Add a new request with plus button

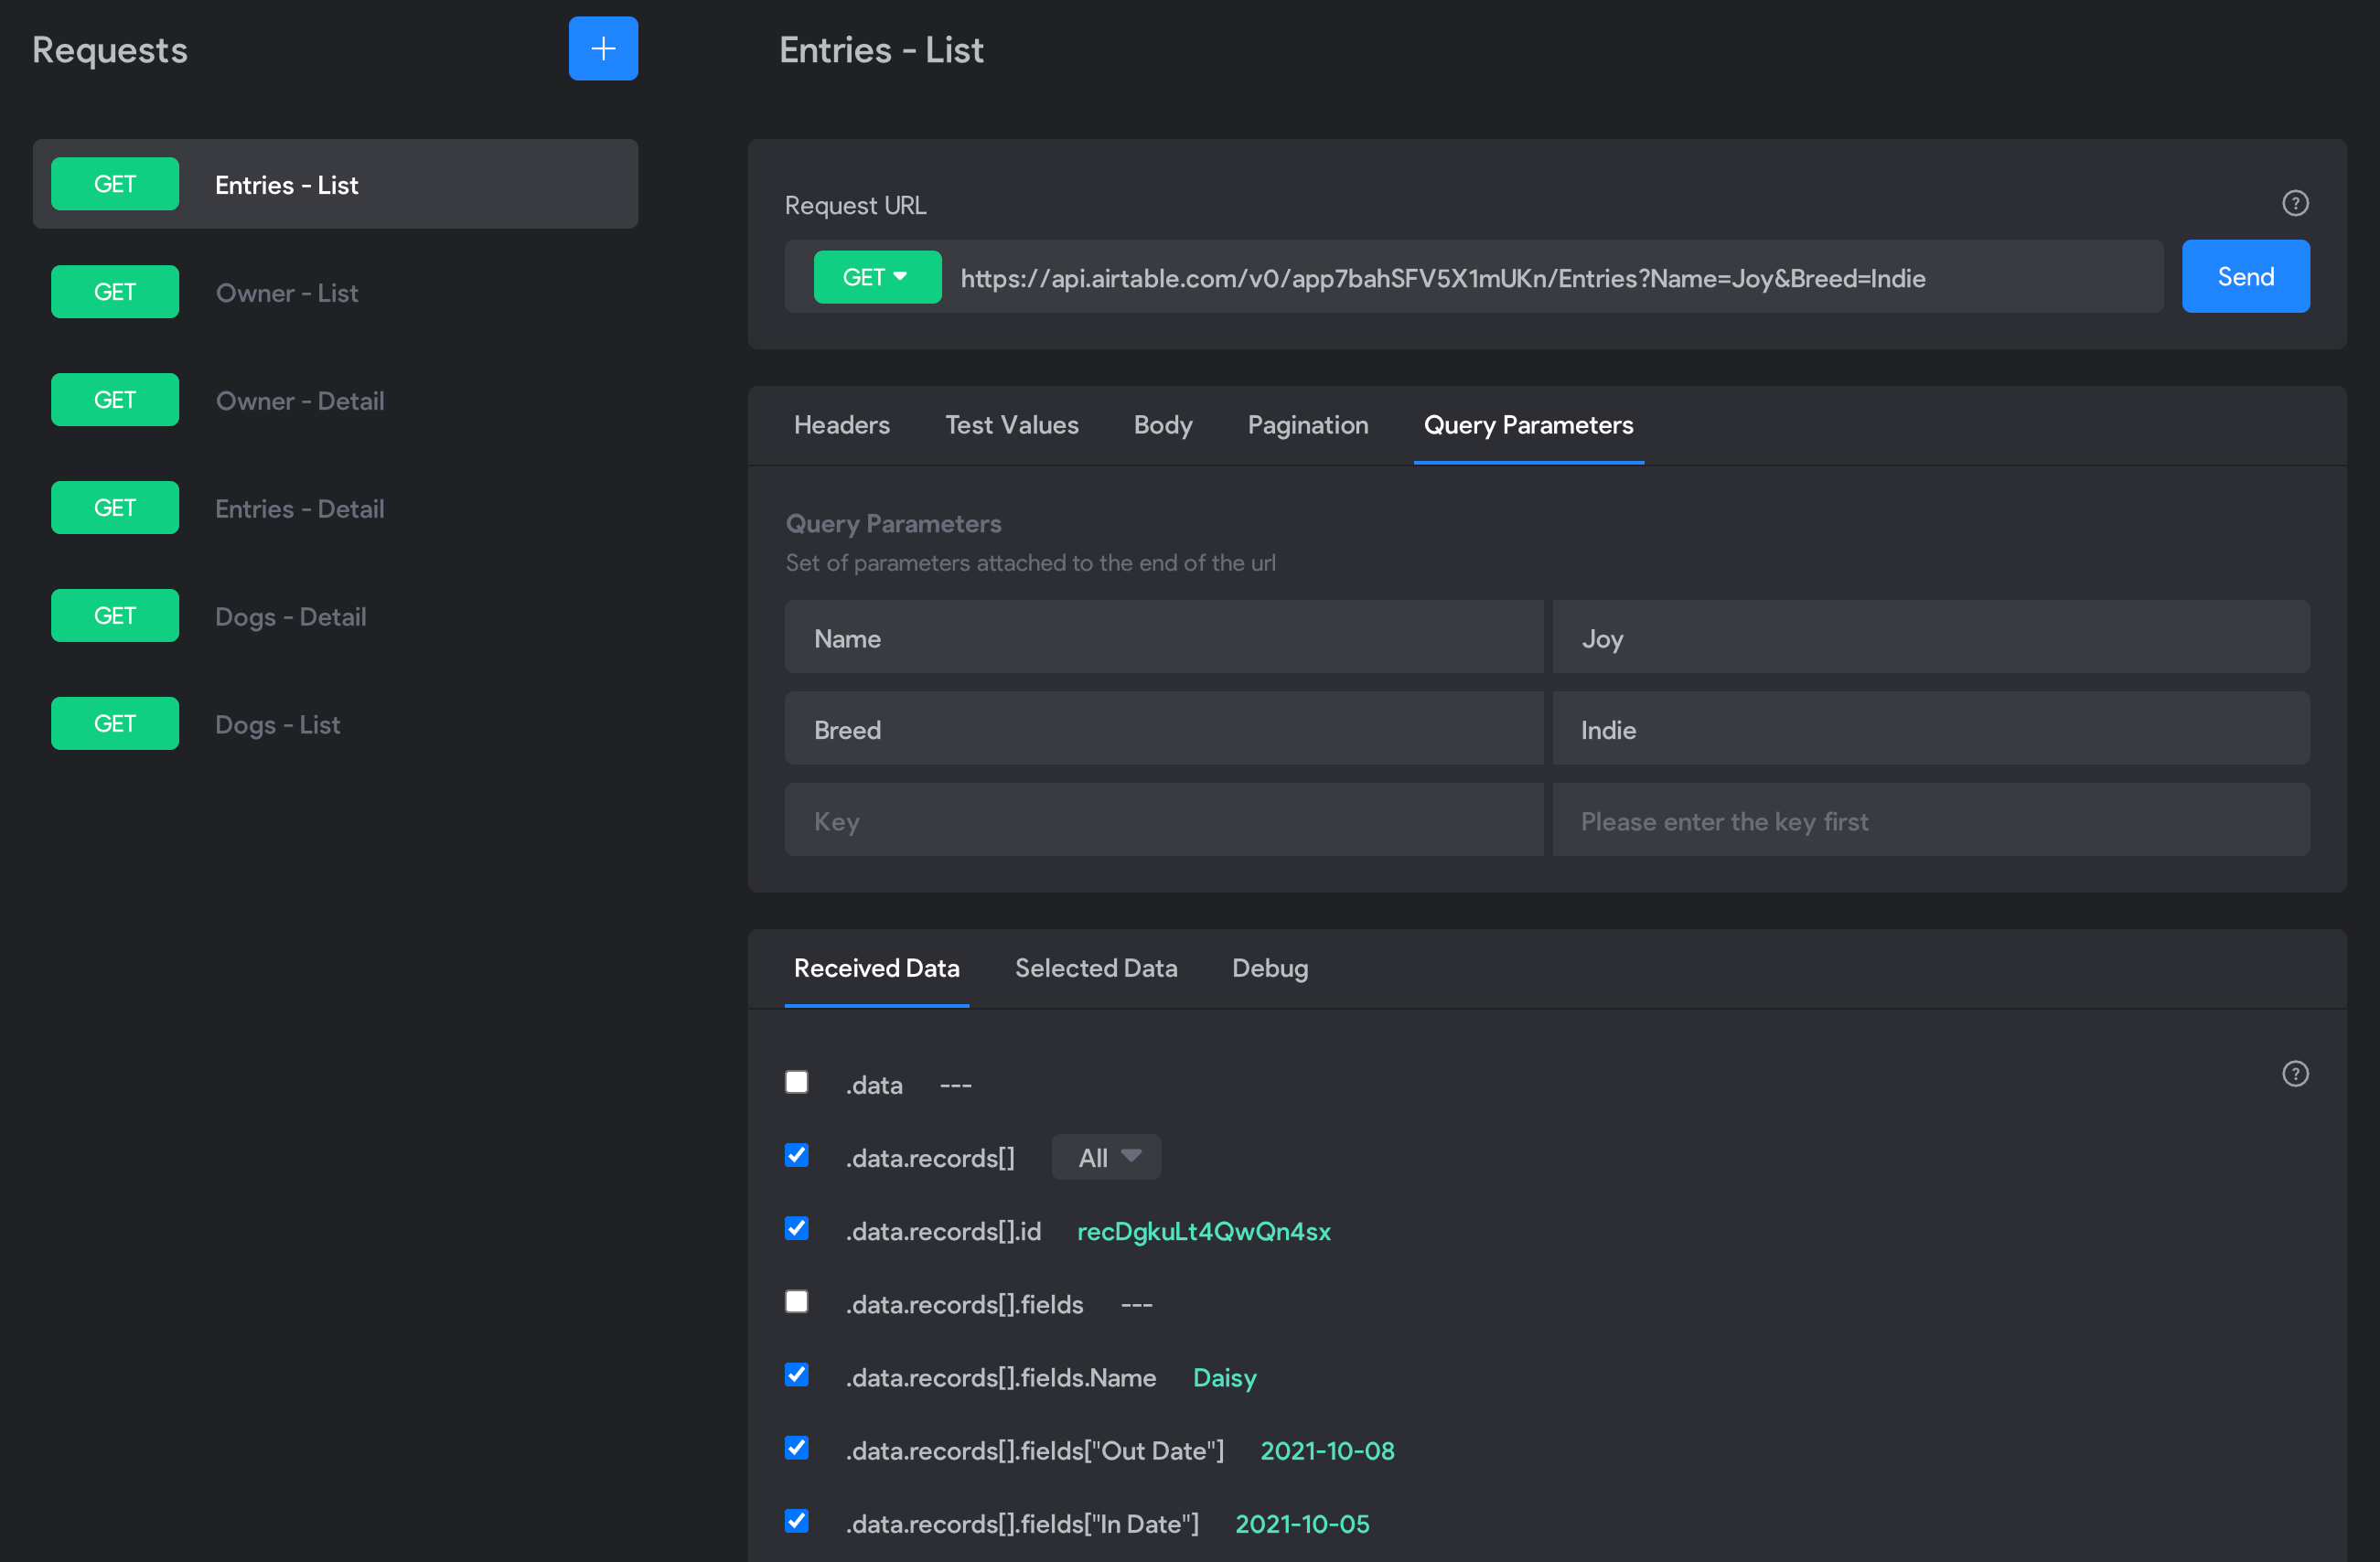pyautogui.click(x=603, y=48)
